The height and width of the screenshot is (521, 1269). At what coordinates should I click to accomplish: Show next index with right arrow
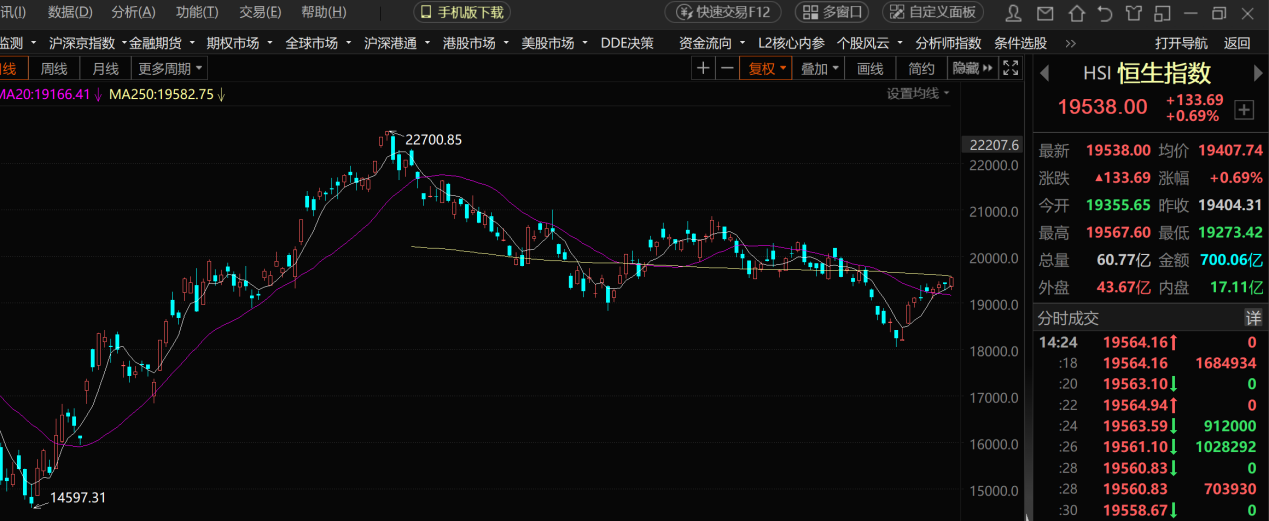point(1258,73)
